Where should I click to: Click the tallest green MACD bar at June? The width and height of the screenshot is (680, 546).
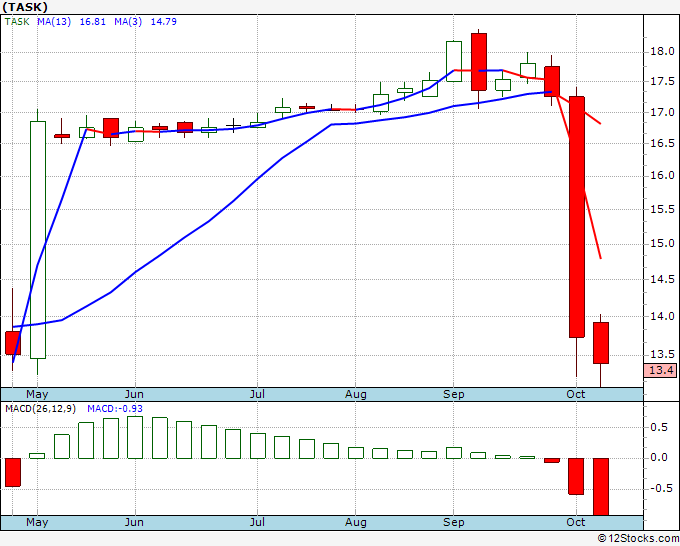click(135, 438)
